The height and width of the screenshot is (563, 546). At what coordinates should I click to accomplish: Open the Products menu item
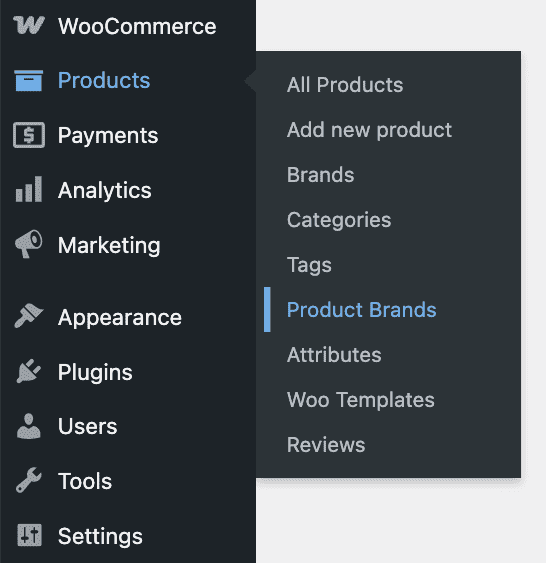pos(104,80)
